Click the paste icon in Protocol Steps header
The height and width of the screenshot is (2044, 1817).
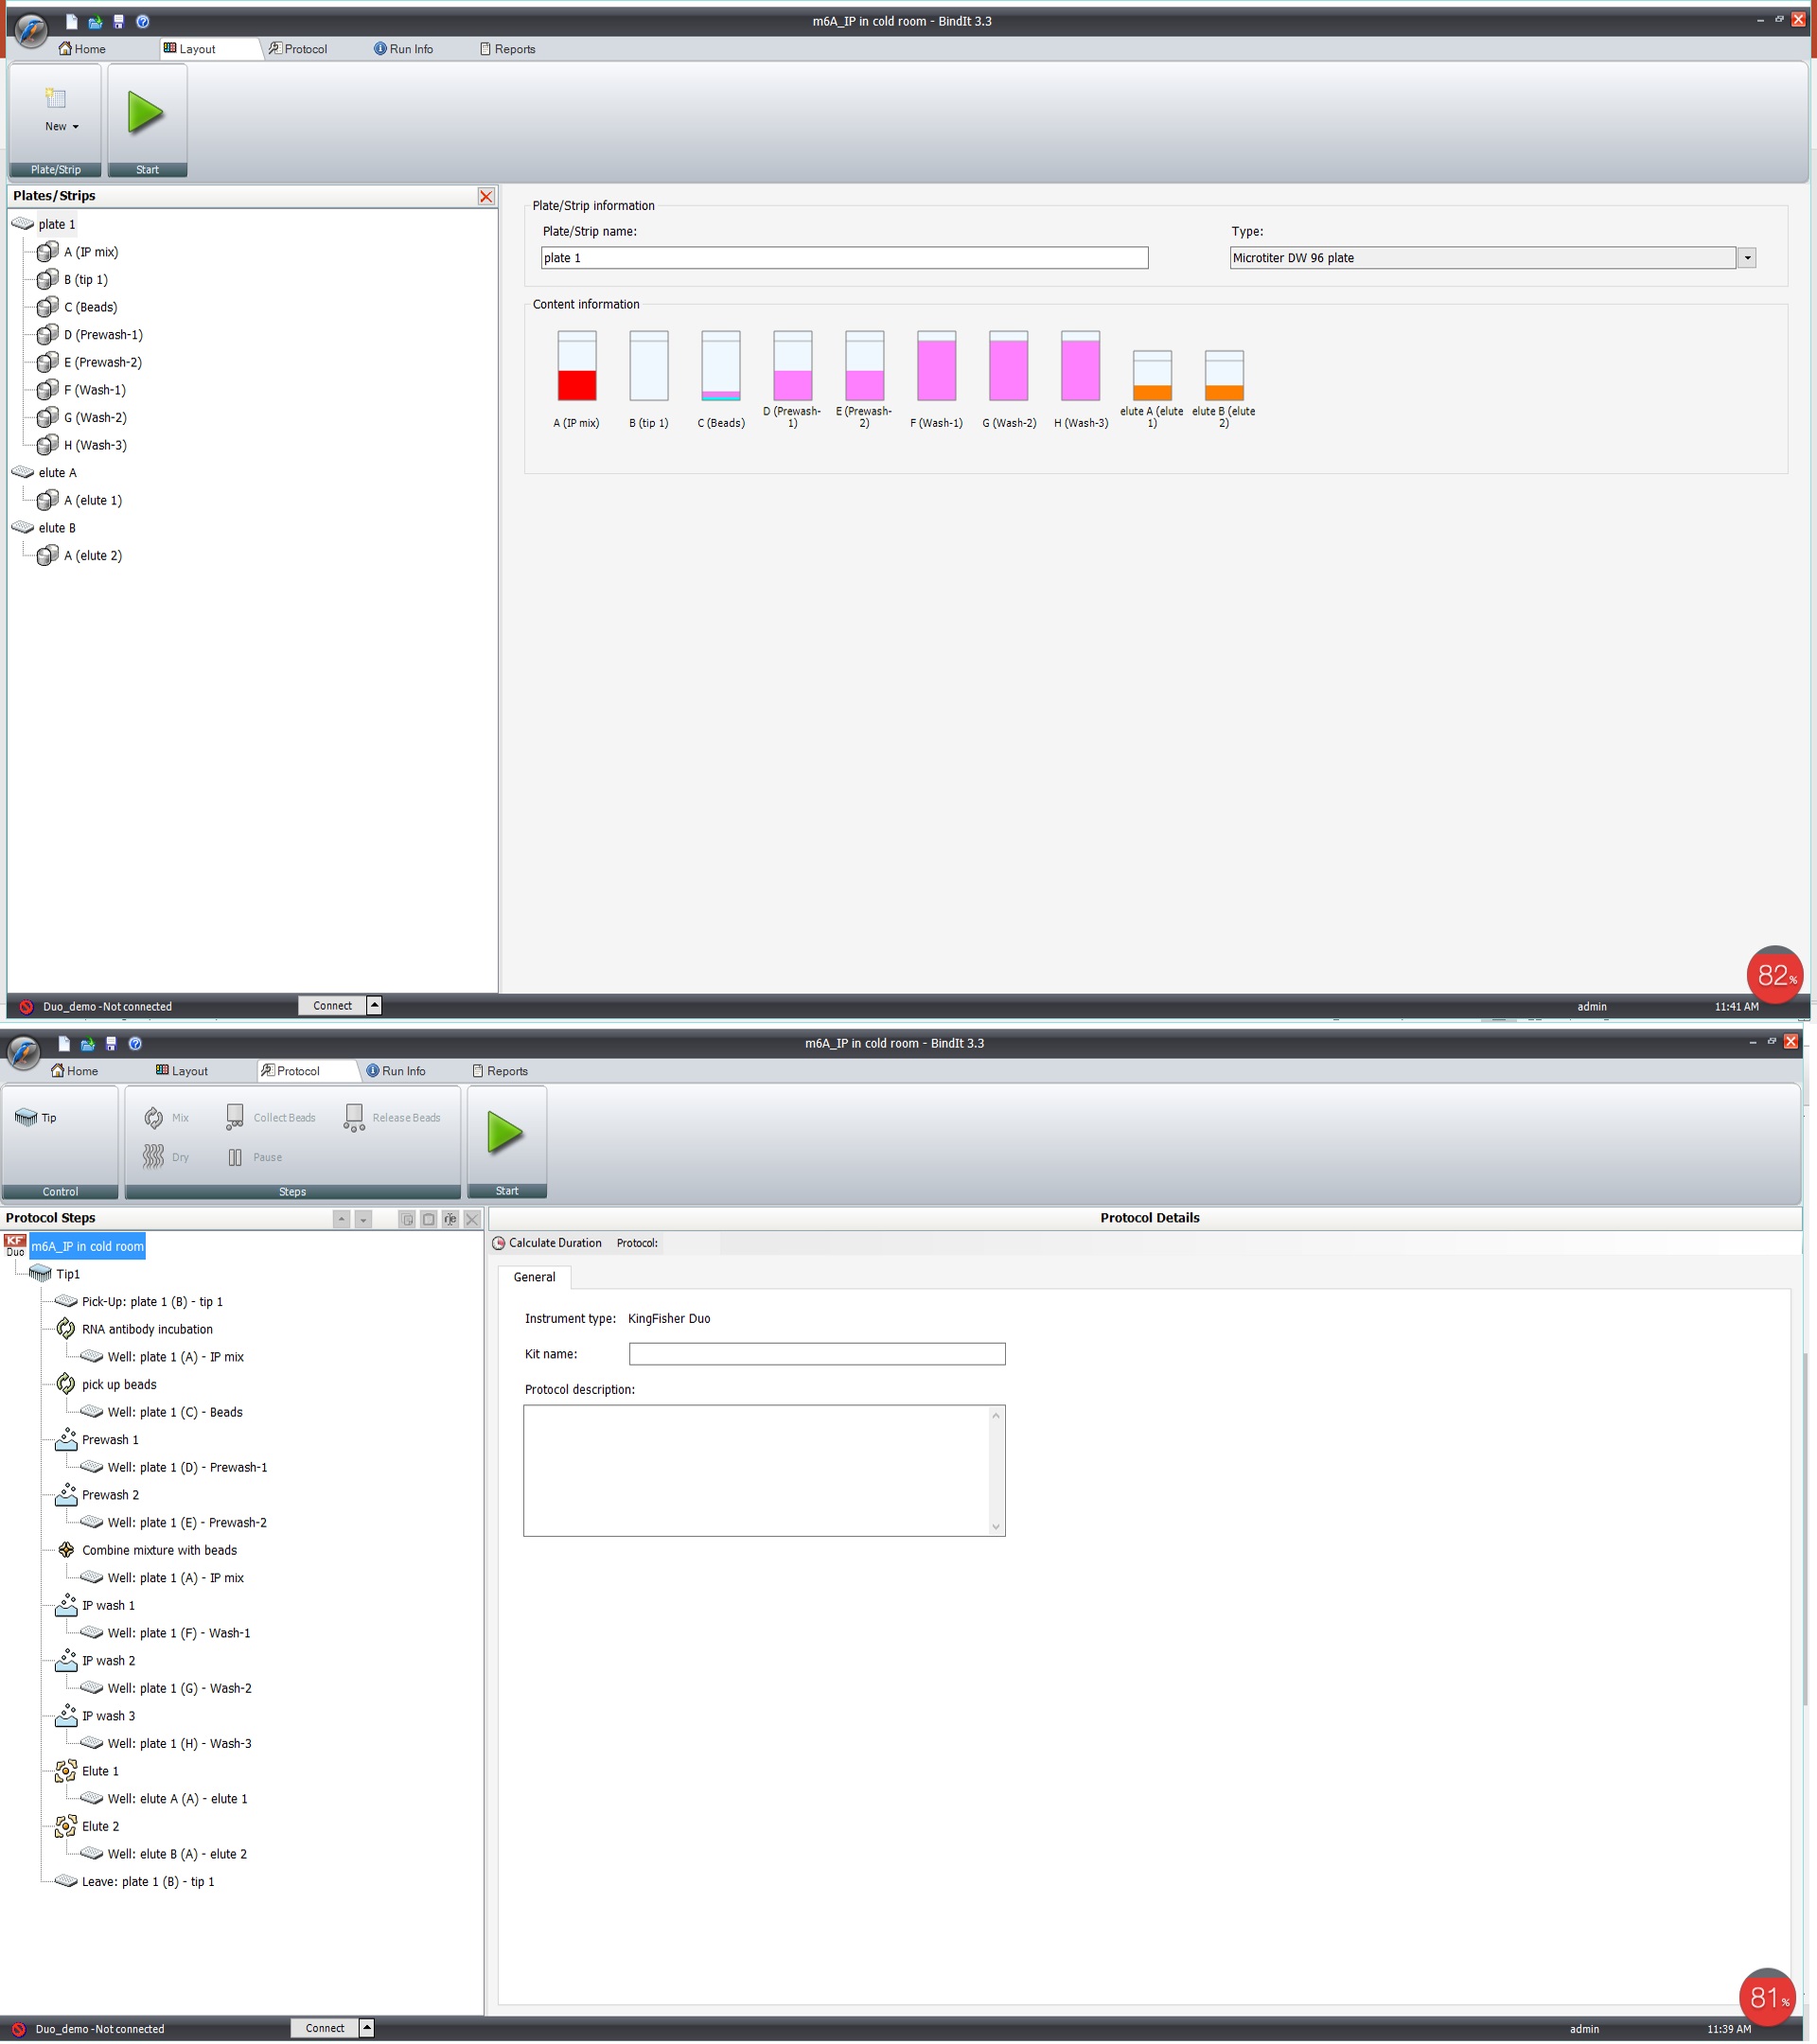429,1219
